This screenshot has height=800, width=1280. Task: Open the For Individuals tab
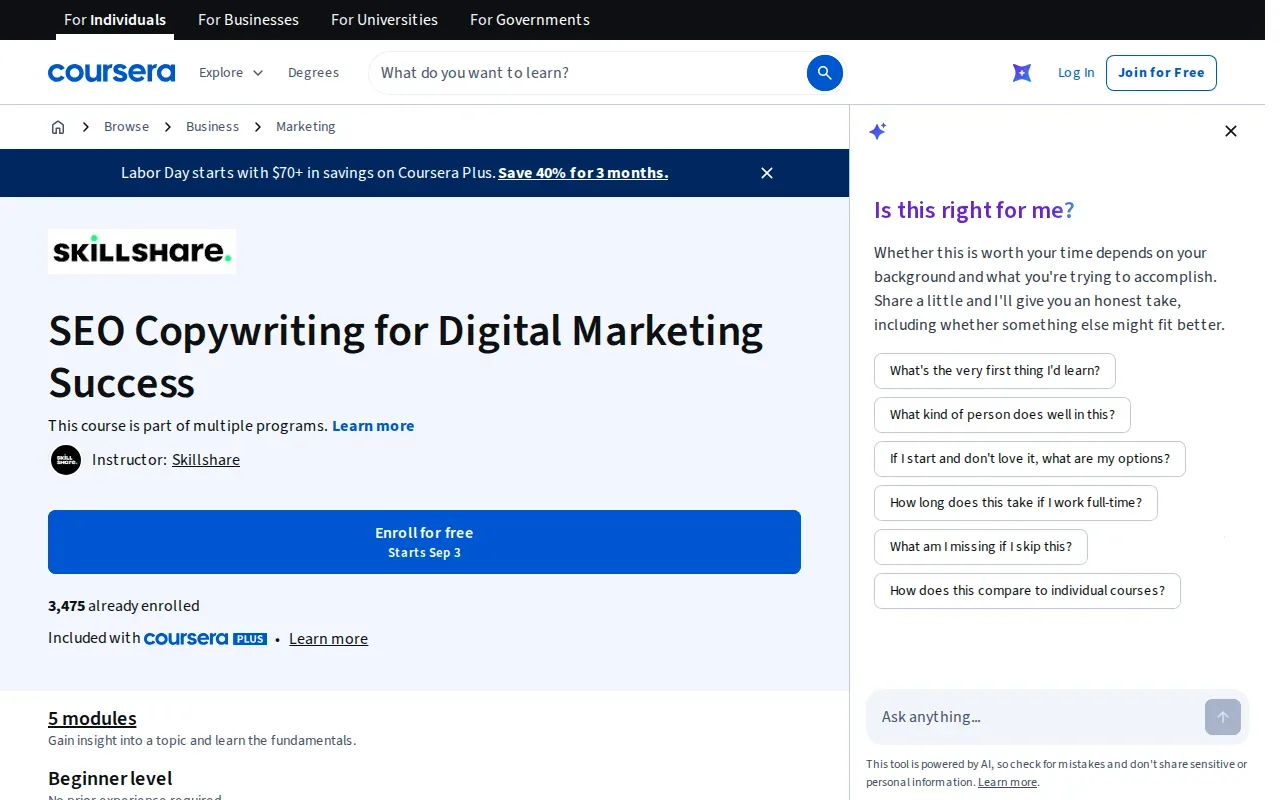click(x=115, y=20)
